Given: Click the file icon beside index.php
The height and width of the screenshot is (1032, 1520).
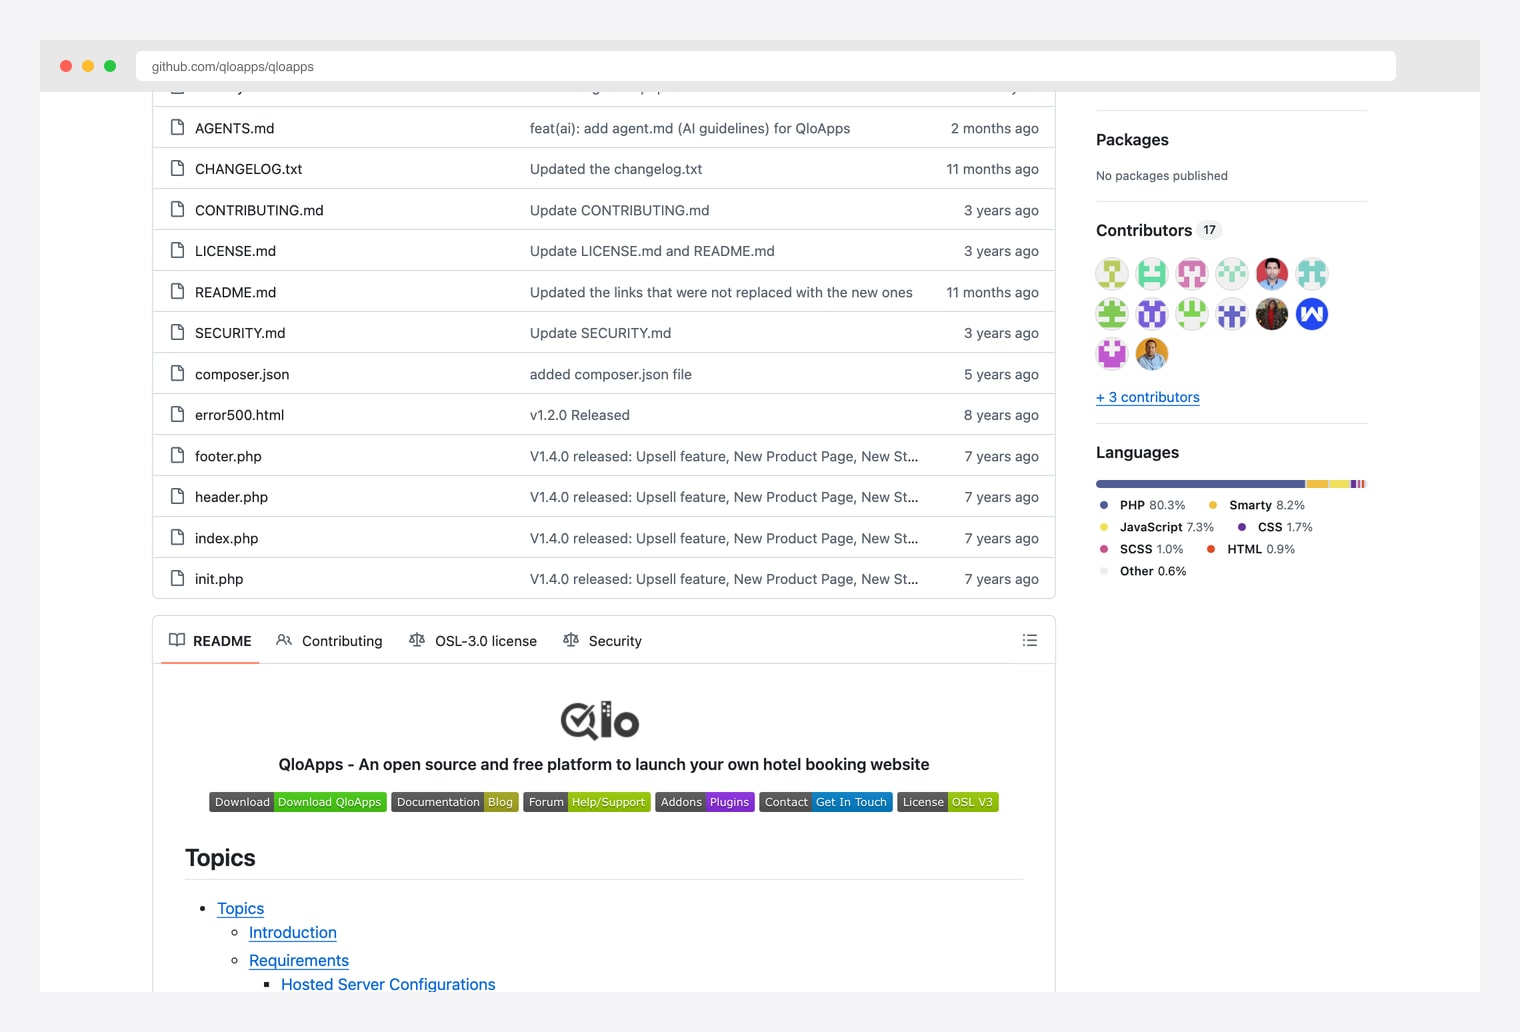Looking at the screenshot, I should click(x=177, y=537).
